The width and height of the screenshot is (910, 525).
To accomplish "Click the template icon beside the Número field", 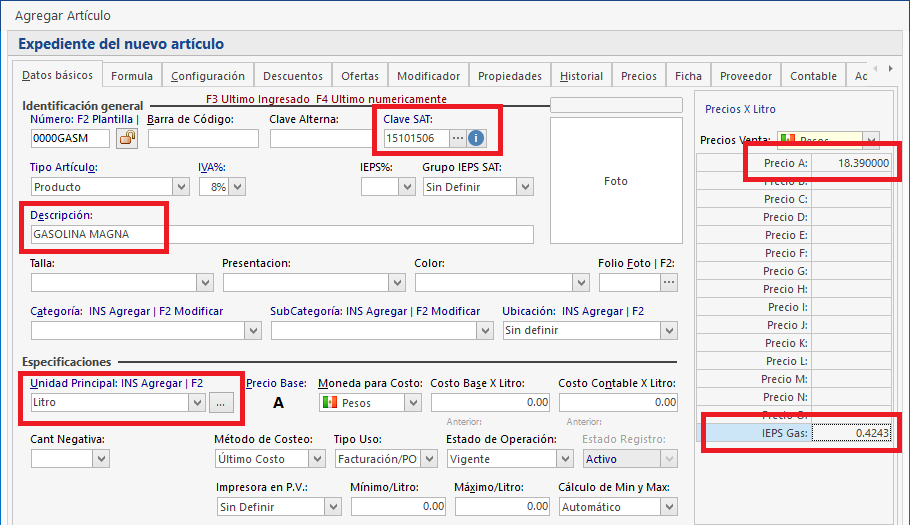I will click(127, 138).
